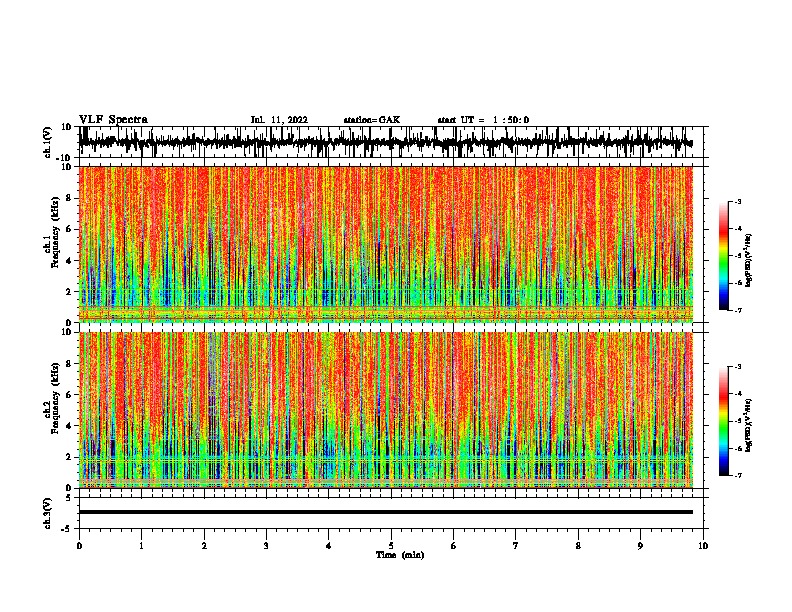Click inside the ch.1 spectrogram panel
This screenshot has height=612, width=792.
point(386,244)
